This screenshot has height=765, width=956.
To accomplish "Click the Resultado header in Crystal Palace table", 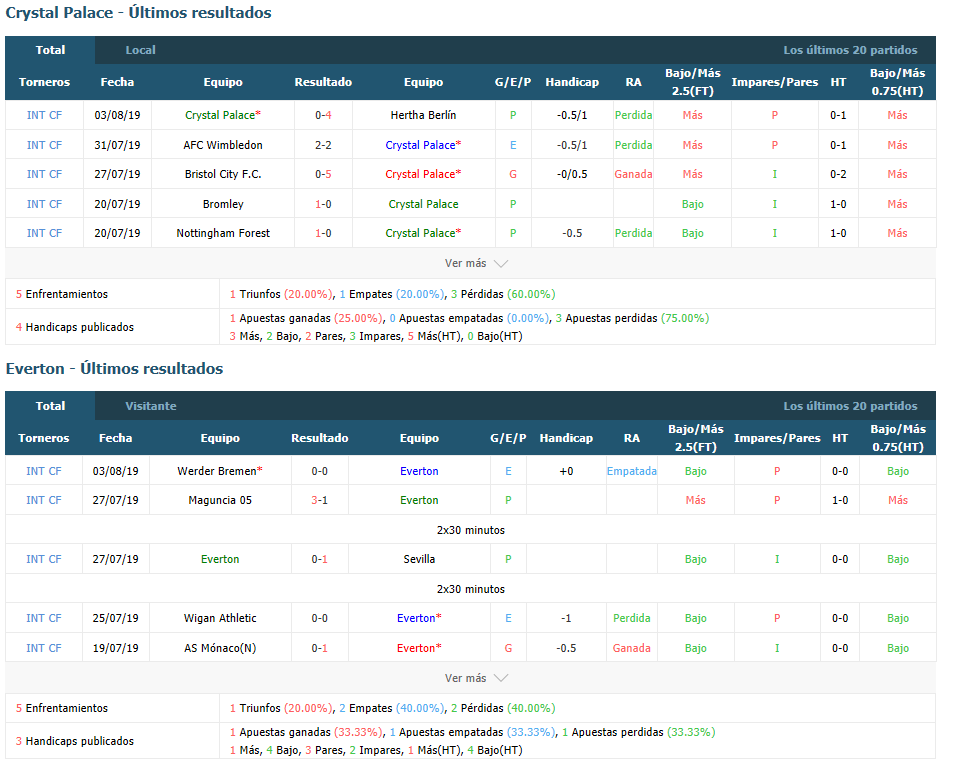I will [323, 82].
